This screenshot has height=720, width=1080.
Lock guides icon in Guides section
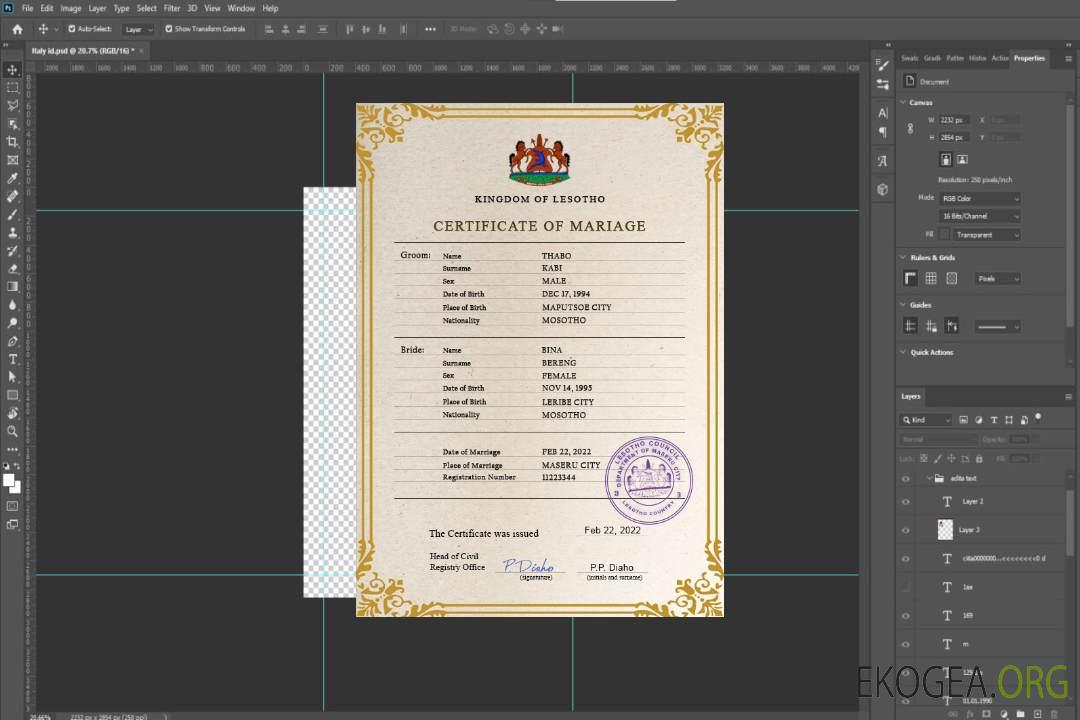931,327
